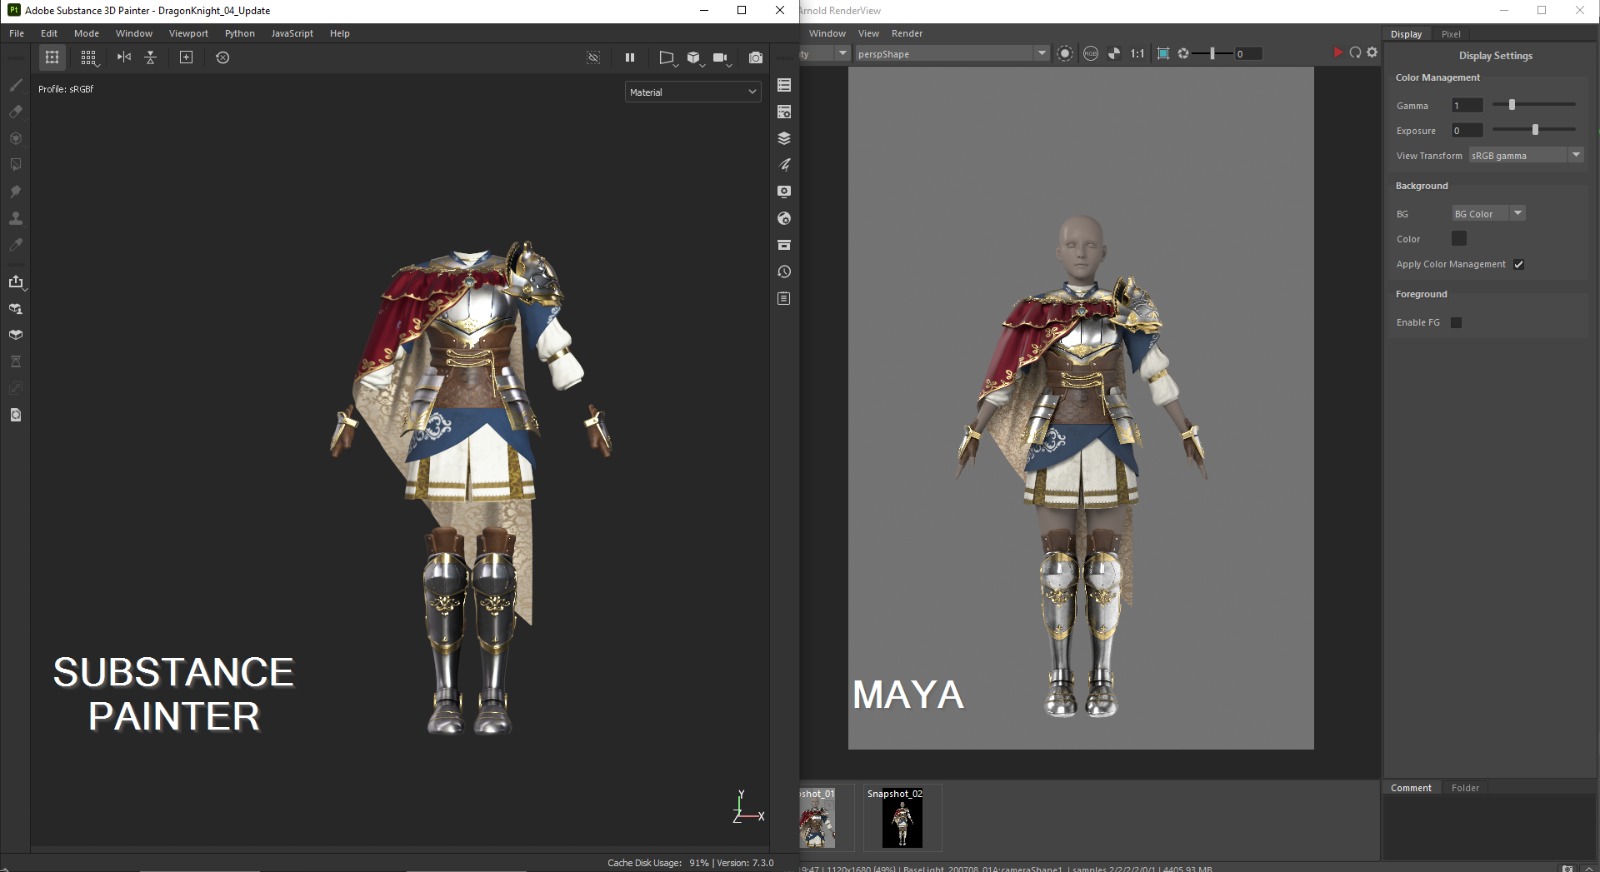Viewport: 1600px width, 872px height.
Task: Open the File menu in Substance Painter
Action: (x=17, y=33)
